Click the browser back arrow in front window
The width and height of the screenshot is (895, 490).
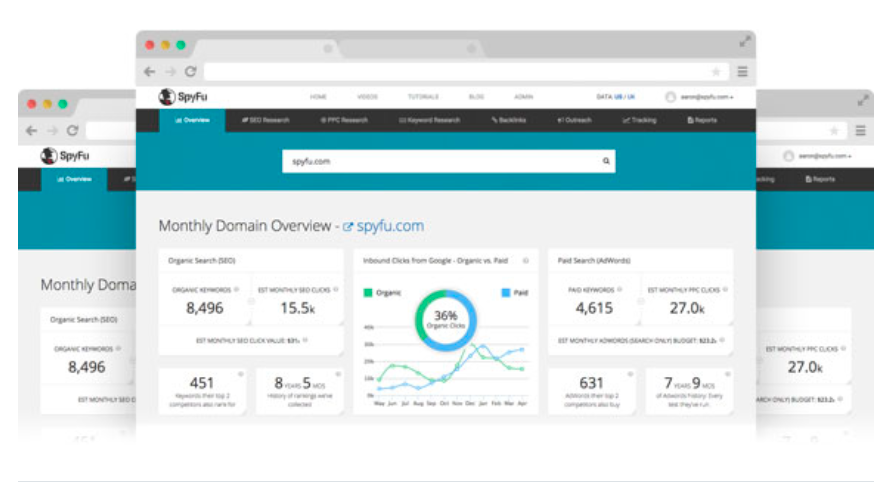tap(150, 71)
